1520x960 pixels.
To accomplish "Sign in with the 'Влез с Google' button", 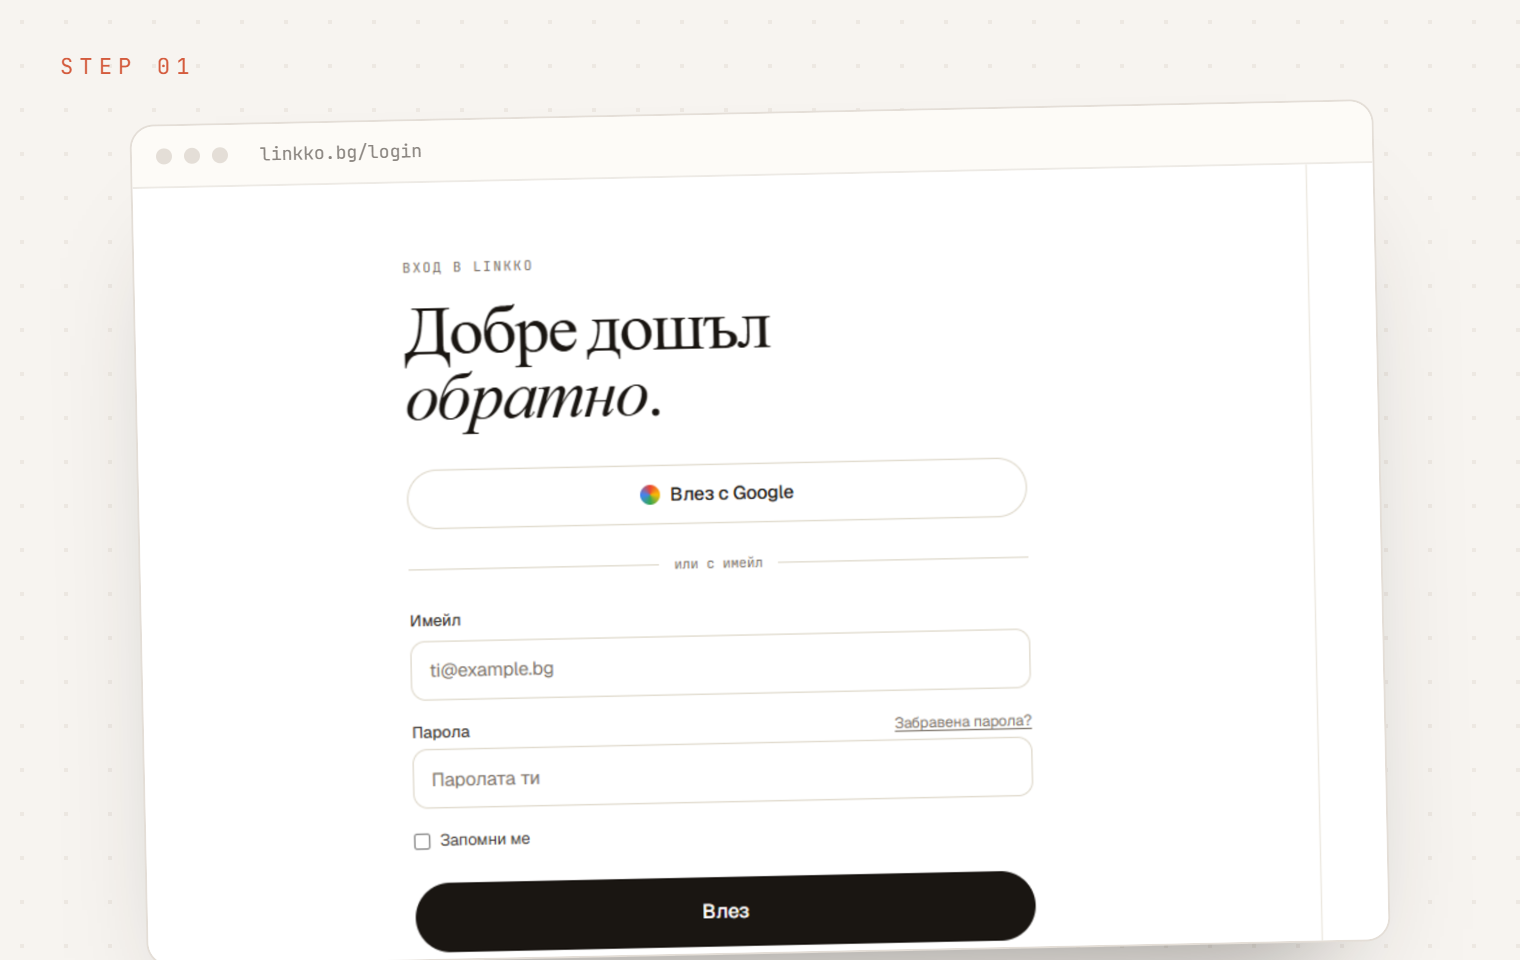I will tap(717, 493).
